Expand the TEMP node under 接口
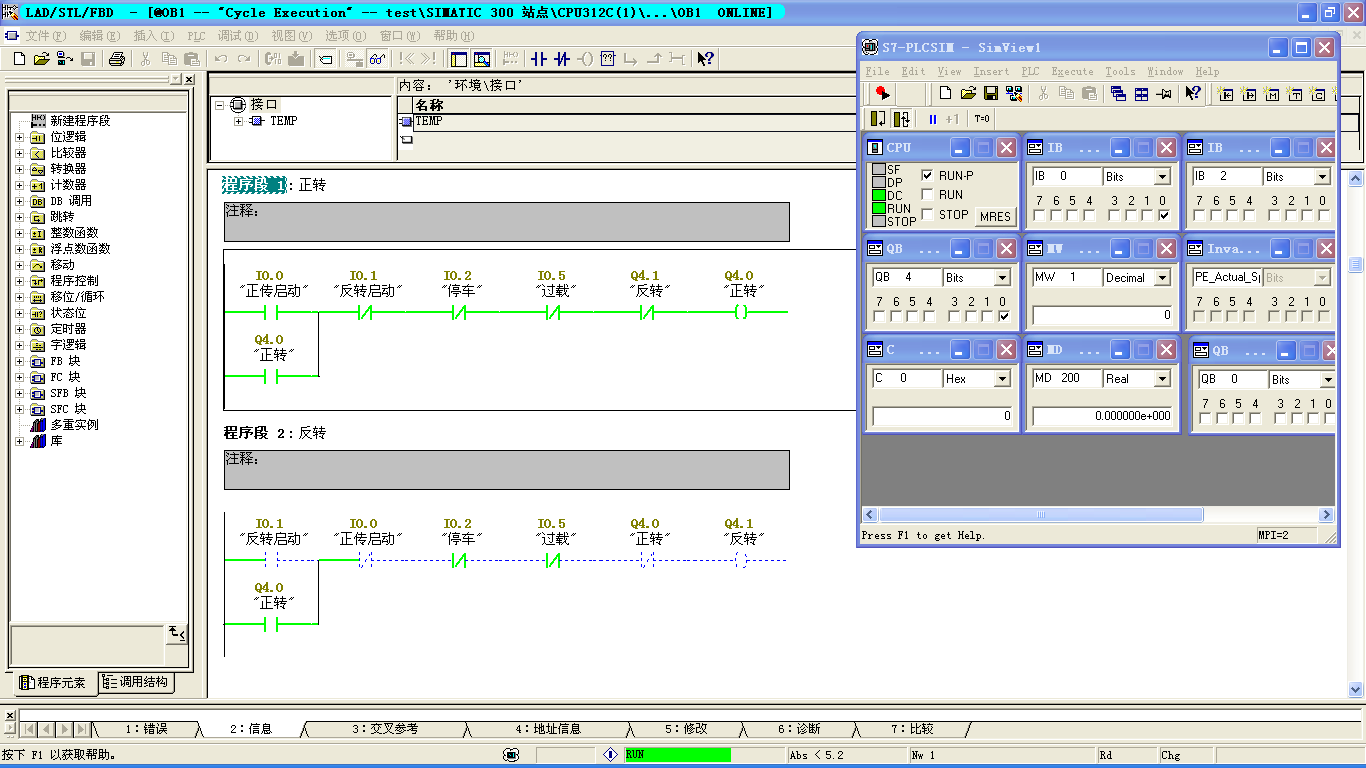1366x768 pixels. (238, 121)
